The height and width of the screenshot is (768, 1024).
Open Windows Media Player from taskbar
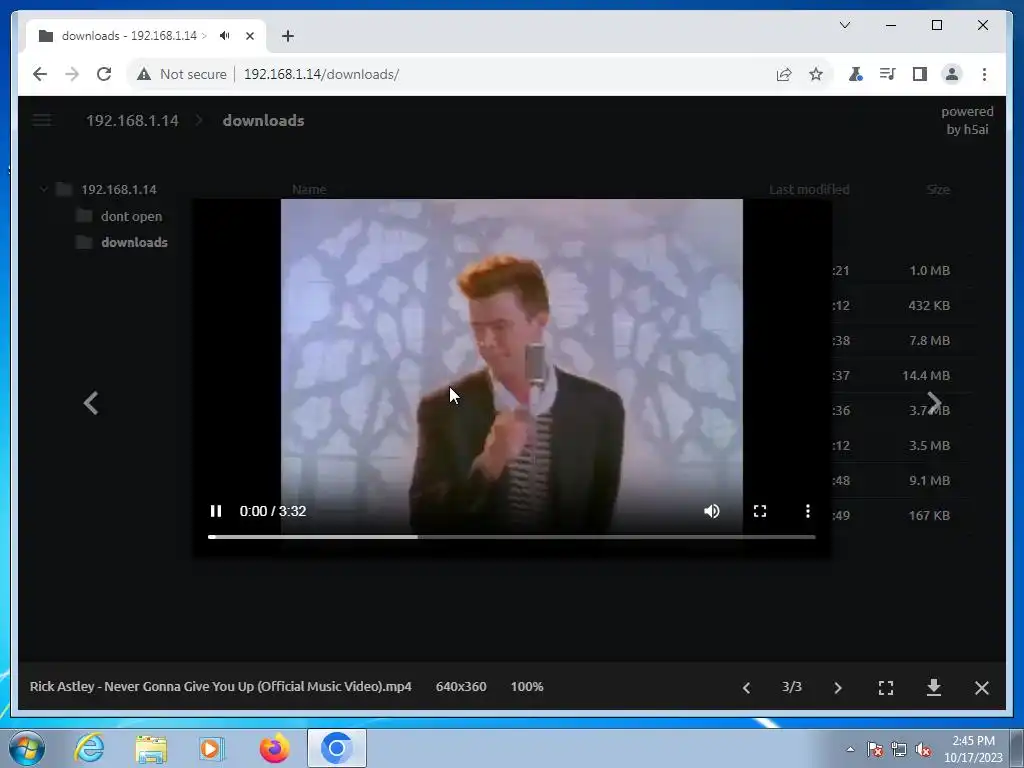click(x=212, y=748)
